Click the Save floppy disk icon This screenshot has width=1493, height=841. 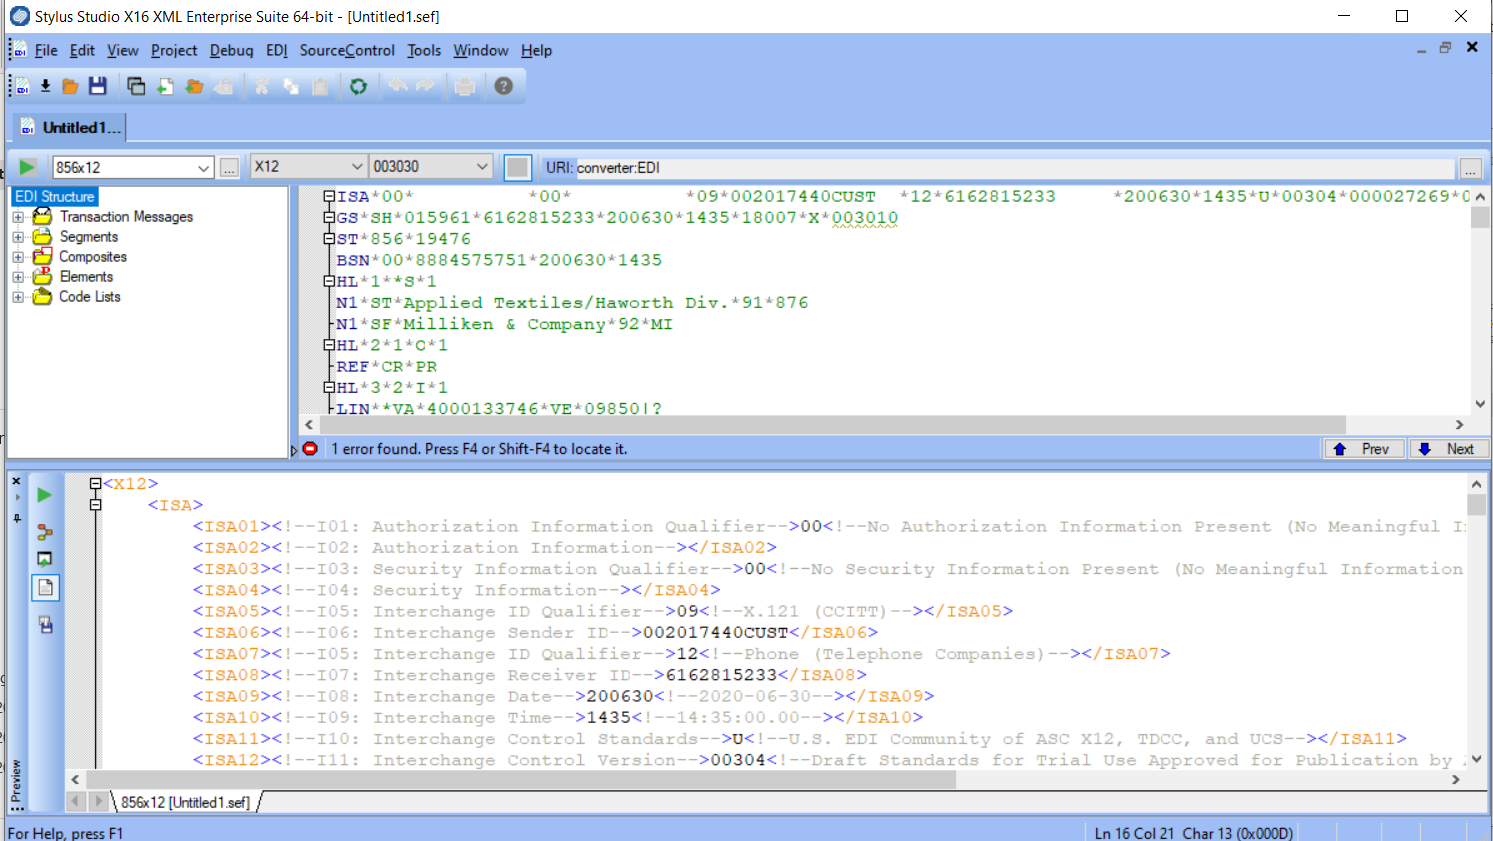click(97, 87)
